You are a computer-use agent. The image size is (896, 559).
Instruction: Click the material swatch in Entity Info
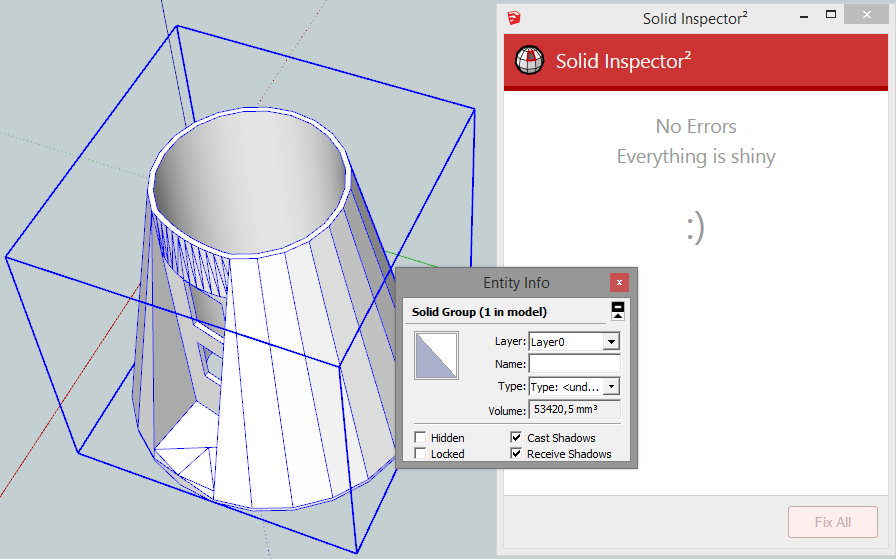[x=436, y=356]
